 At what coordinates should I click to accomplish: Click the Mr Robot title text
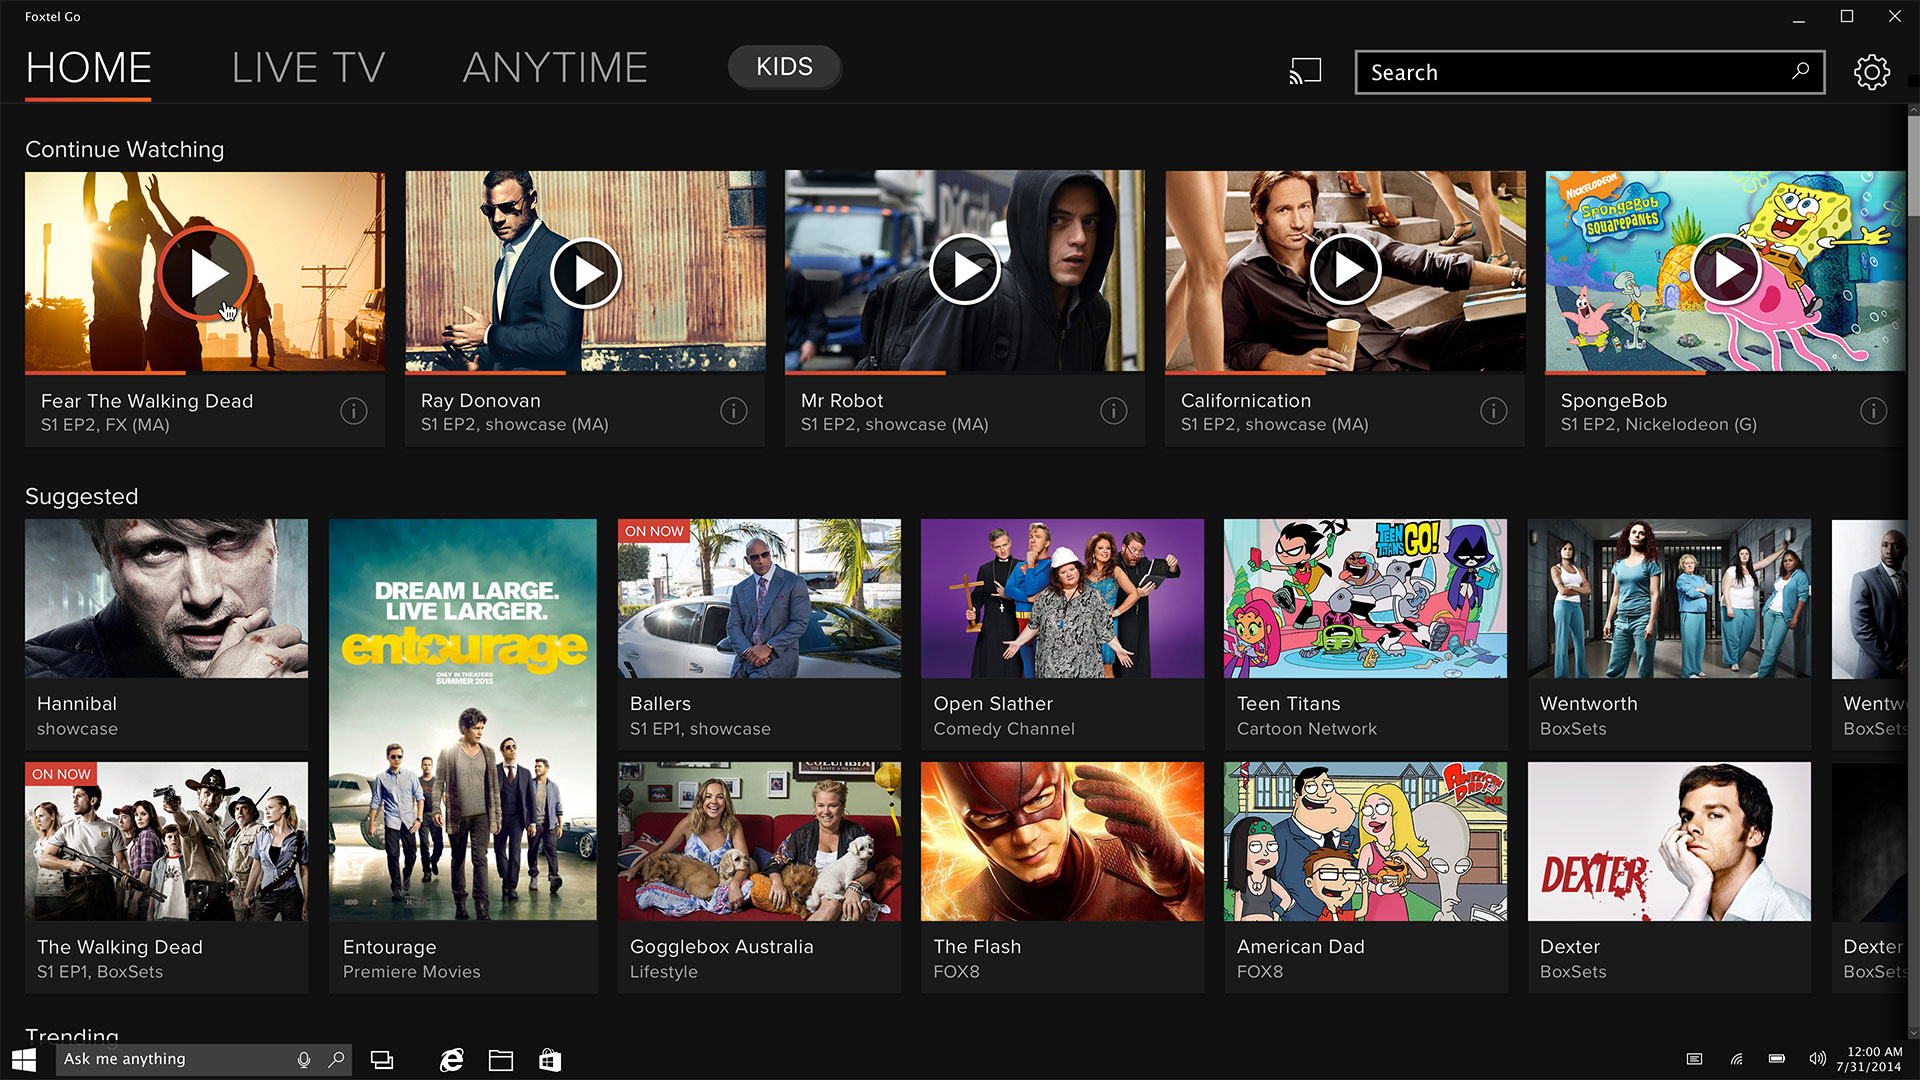[x=842, y=401]
